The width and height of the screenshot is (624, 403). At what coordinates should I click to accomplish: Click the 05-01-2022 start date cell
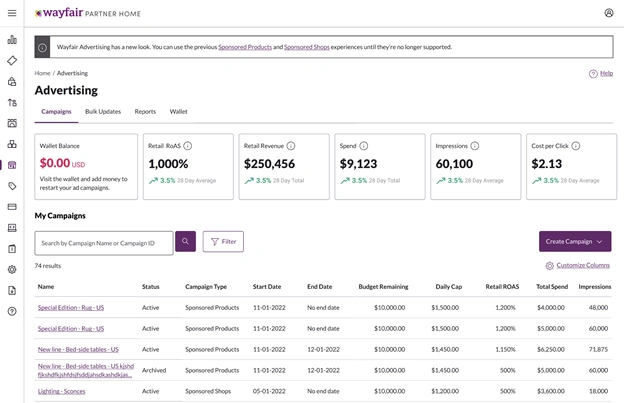point(269,391)
